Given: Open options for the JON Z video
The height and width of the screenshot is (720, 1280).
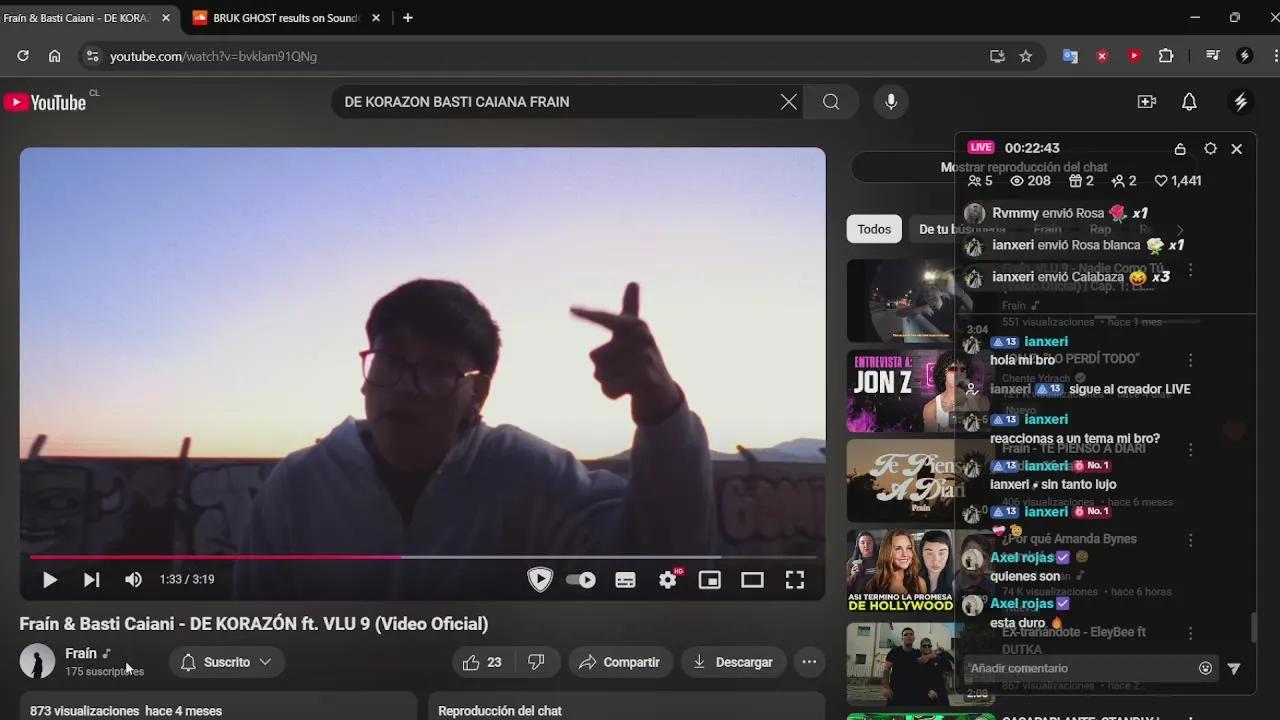Looking at the screenshot, I should pyautogui.click(x=1190, y=360).
